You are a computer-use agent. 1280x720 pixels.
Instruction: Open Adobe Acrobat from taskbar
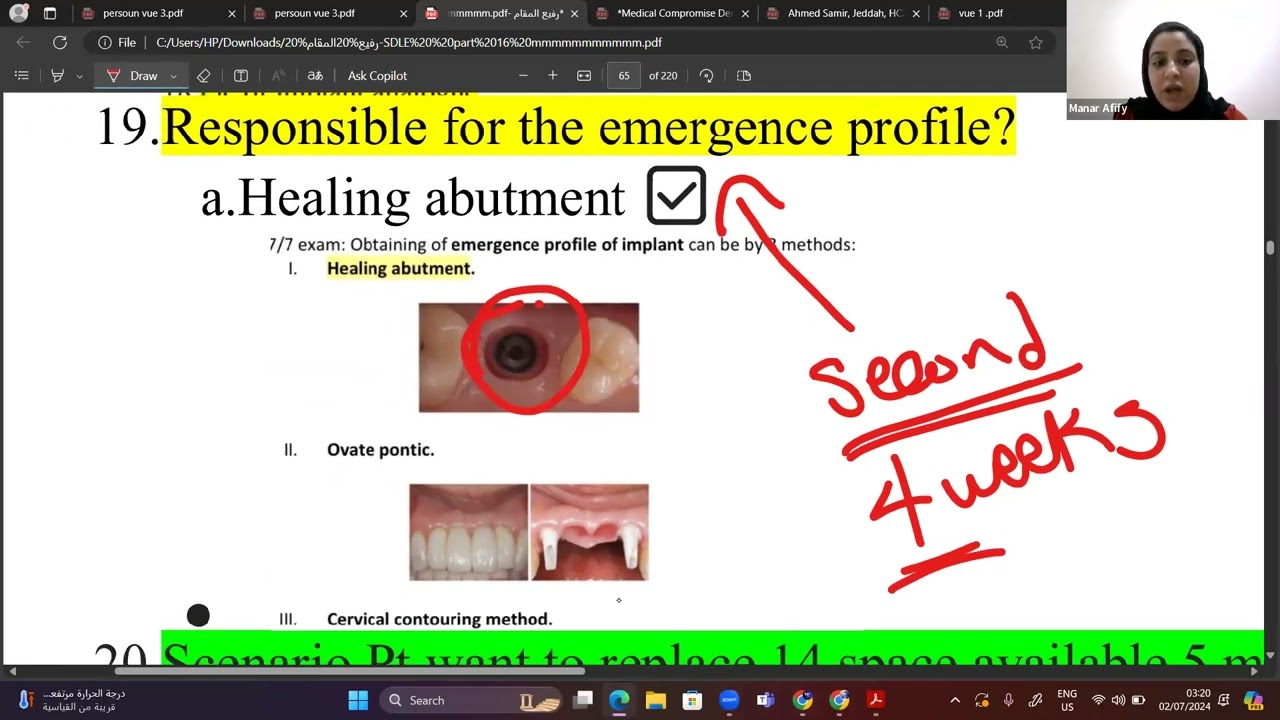876,700
